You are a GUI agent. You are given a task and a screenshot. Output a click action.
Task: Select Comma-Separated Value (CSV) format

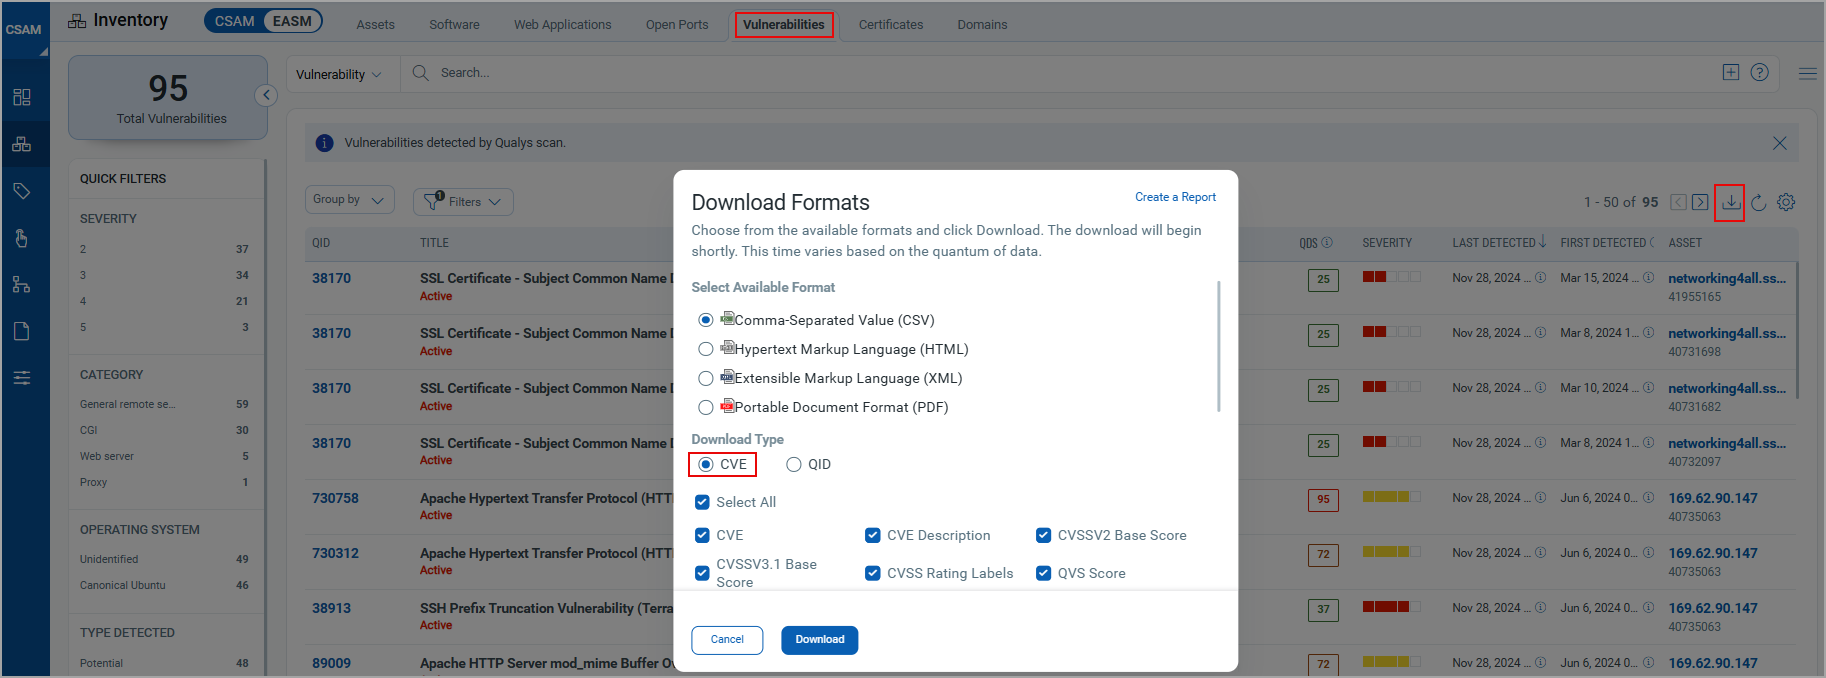pyautogui.click(x=706, y=320)
